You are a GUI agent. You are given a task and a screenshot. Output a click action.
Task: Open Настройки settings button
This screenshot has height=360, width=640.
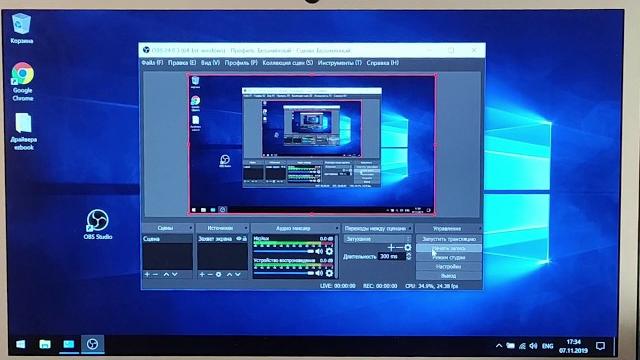click(449, 267)
